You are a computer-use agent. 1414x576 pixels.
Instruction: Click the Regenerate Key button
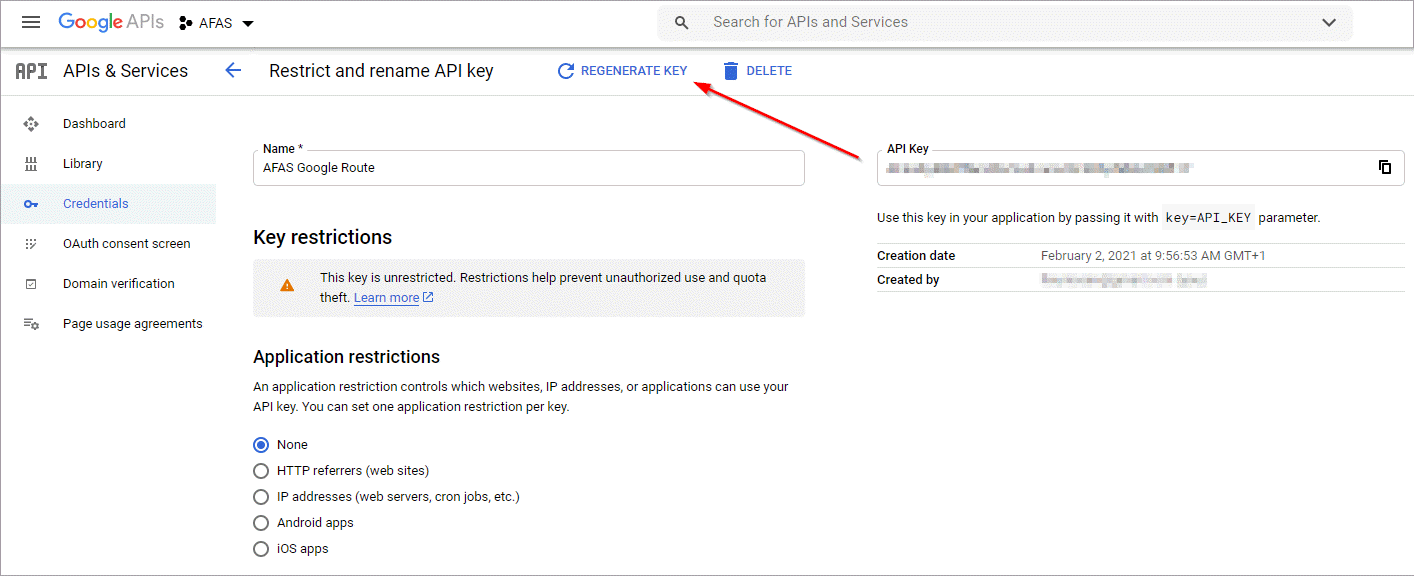coord(622,71)
